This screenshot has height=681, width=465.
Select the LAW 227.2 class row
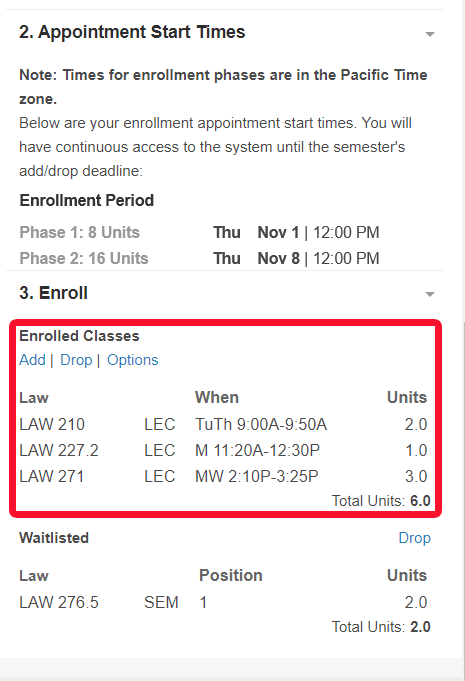223,450
